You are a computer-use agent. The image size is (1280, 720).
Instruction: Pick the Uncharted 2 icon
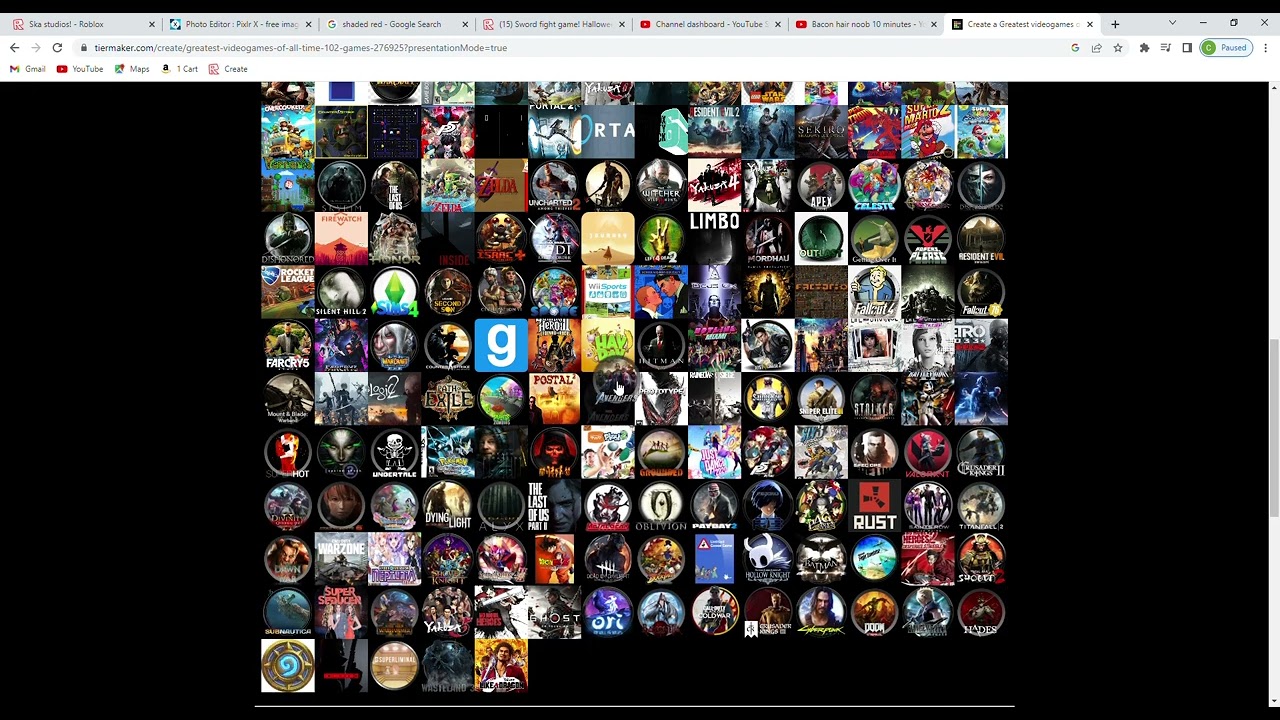[x=554, y=185]
